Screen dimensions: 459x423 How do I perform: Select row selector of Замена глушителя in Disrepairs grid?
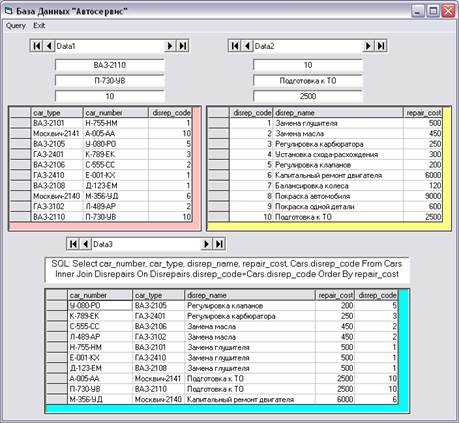tap(219, 123)
